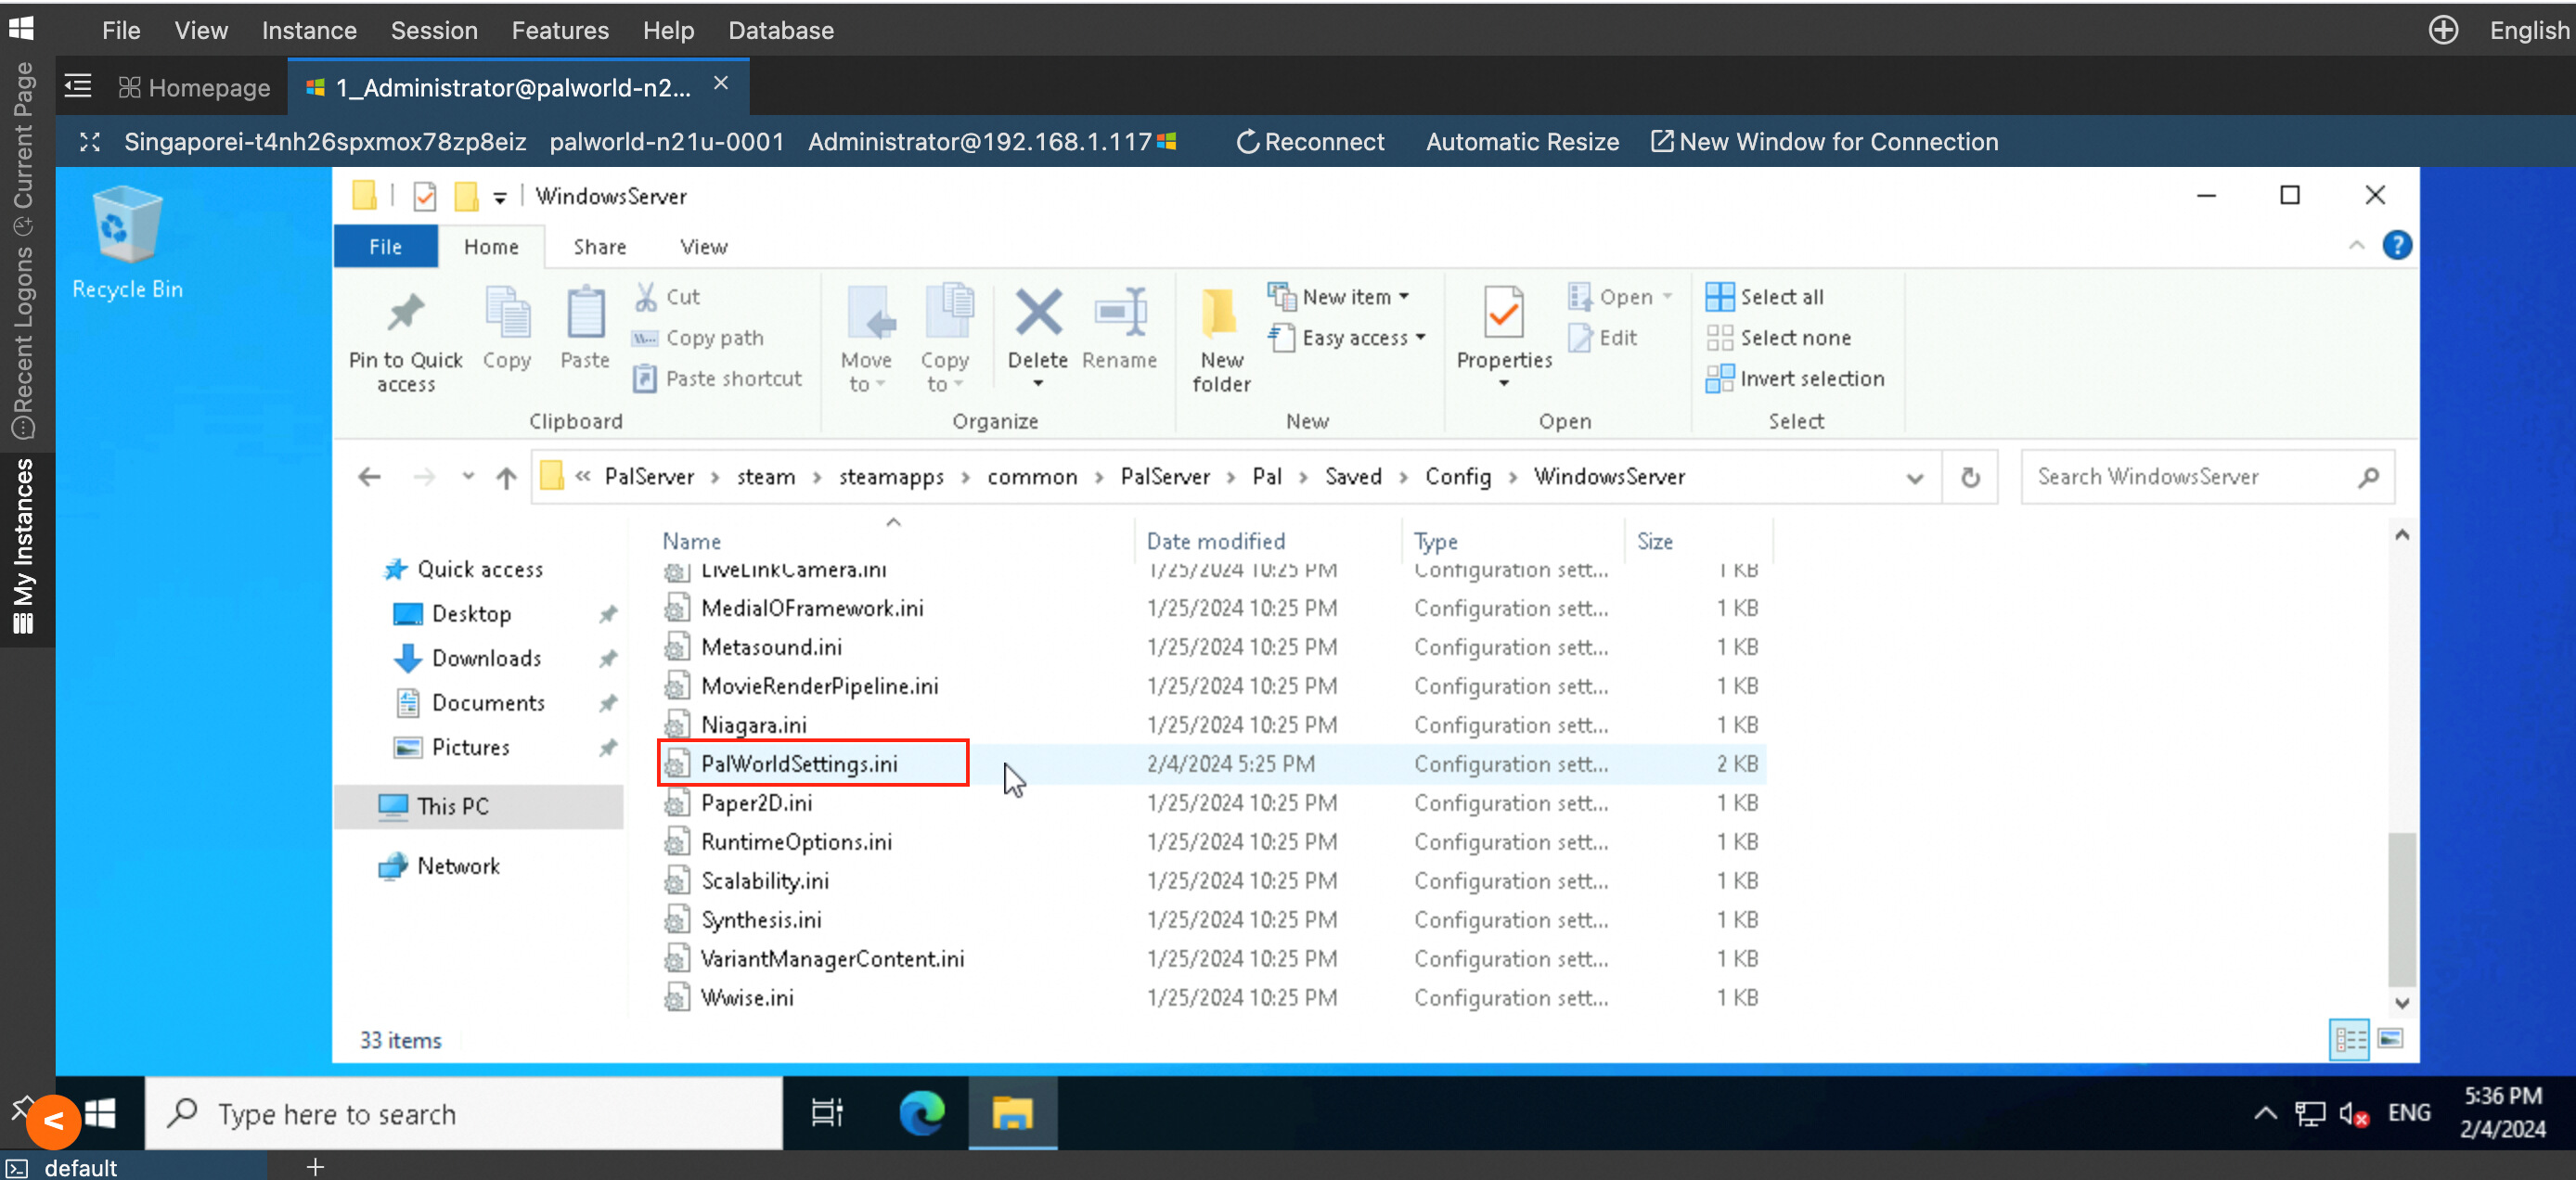Screen dimensions: 2576x1180
Task: Select RuntimeOptions.ini file
Action: [x=796, y=842]
